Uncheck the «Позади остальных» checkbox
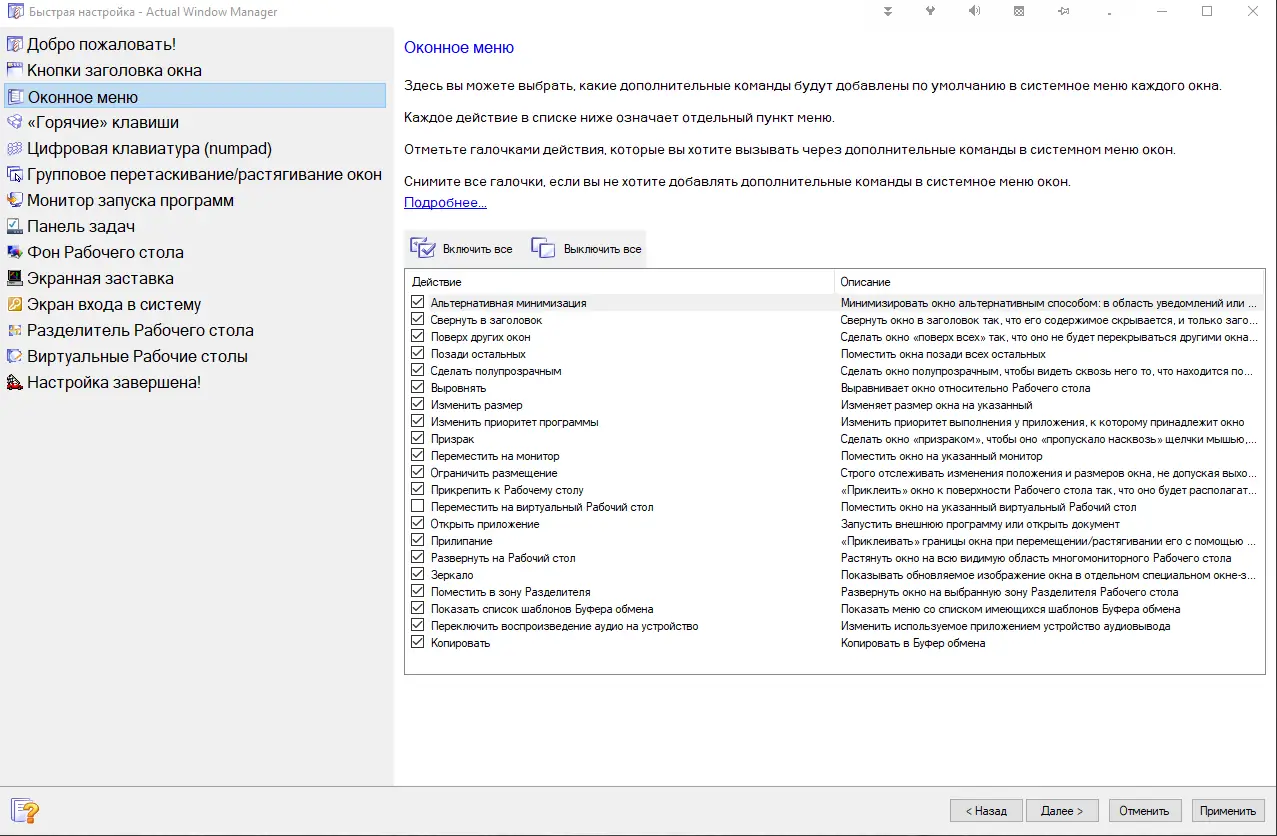 (418, 353)
